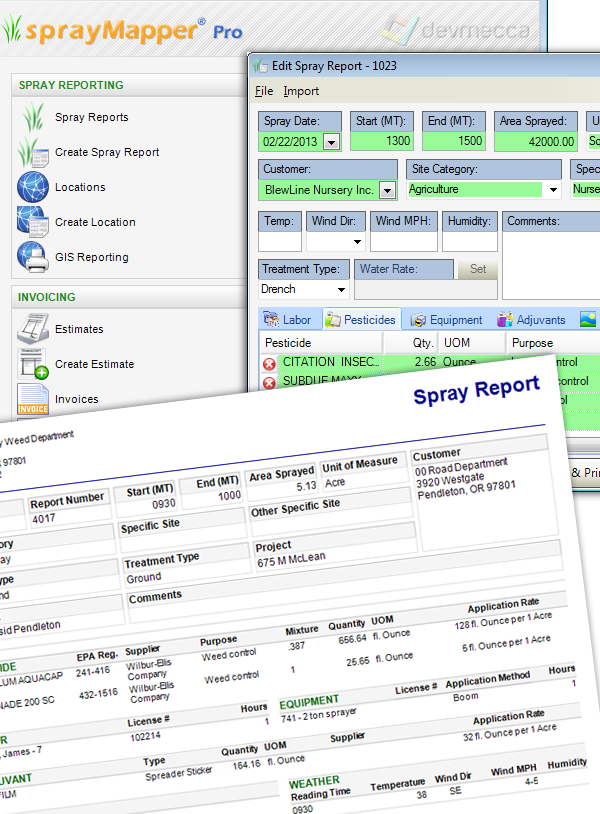Viewport: 600px width, 814px height.
Task: Click the Purpose column header
Action: coord(553,343)
